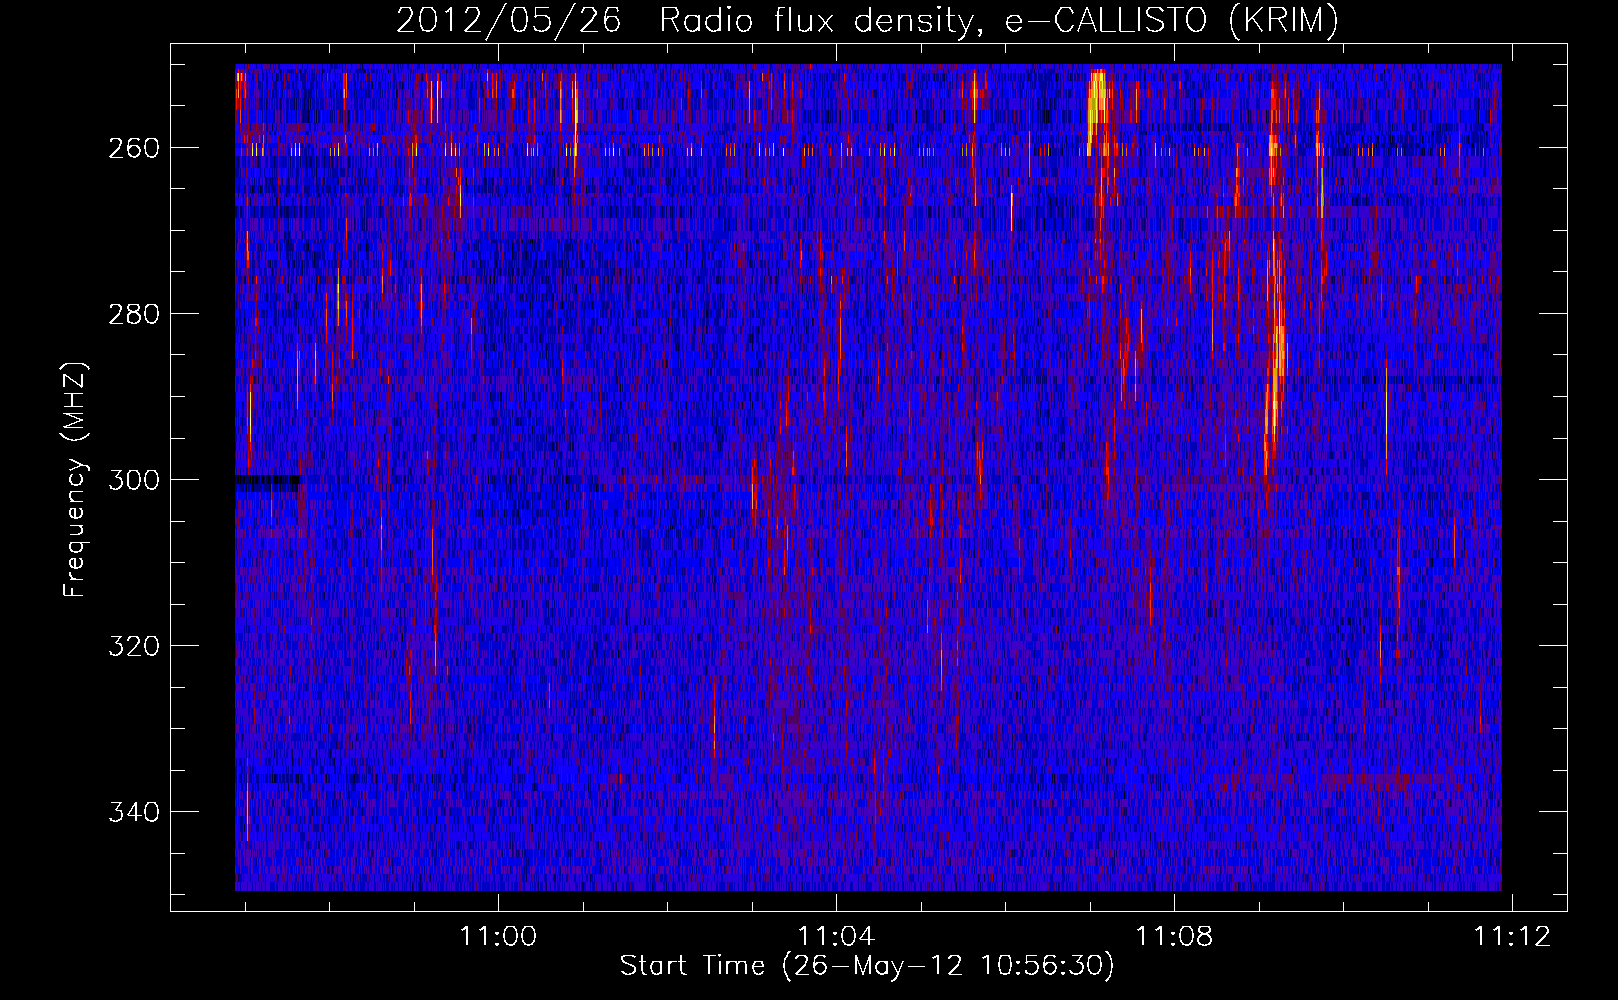Image resolution: width=1618 pixels, height=1000 pixels.
Task: Click the 340 frequency tick label
Action: coord(134,812)
